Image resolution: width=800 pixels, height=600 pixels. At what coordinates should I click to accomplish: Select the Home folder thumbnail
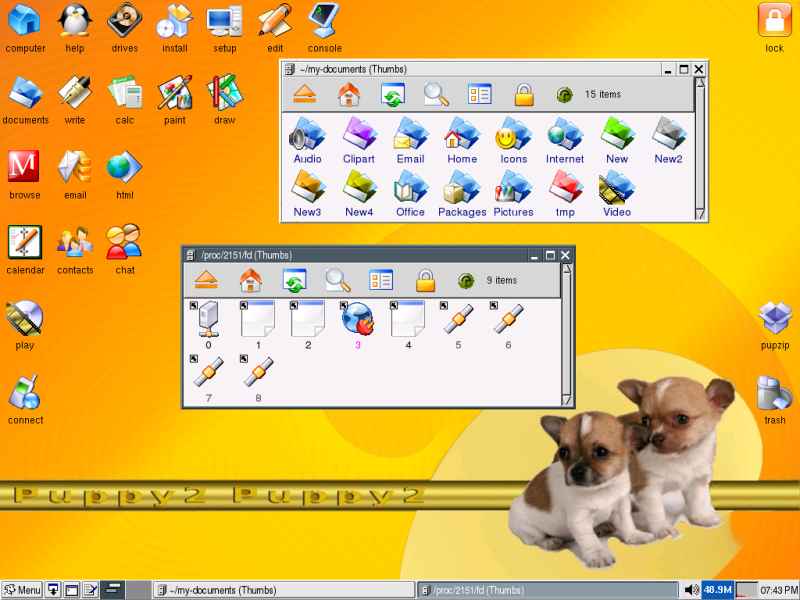[462, 140]
